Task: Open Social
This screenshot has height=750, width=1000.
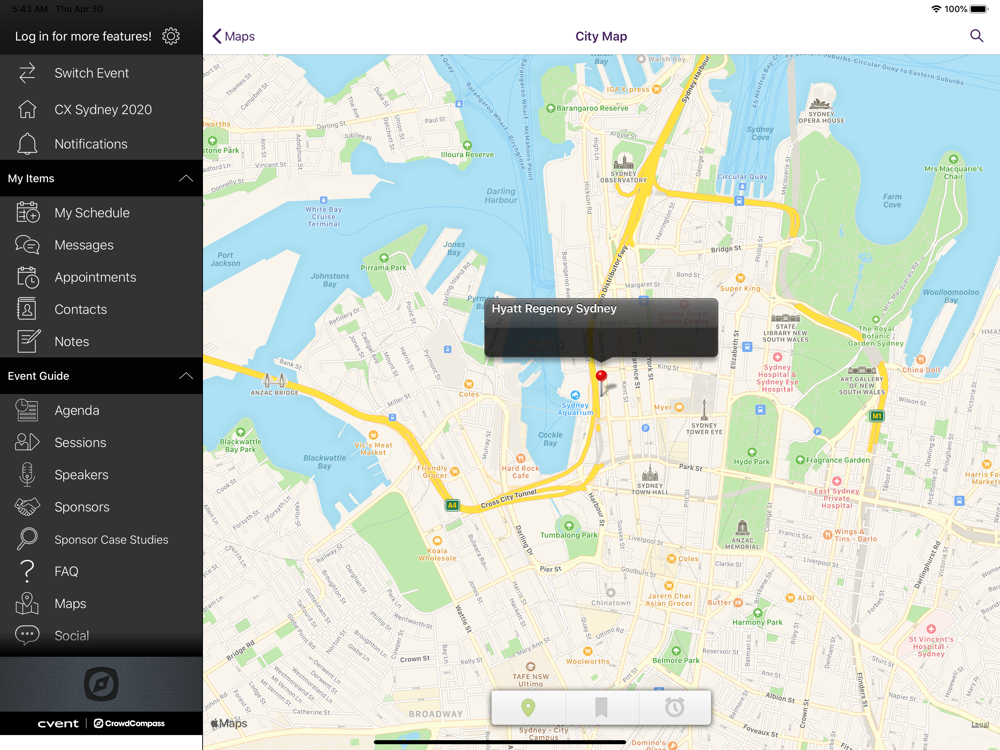Action: point(101,635)
